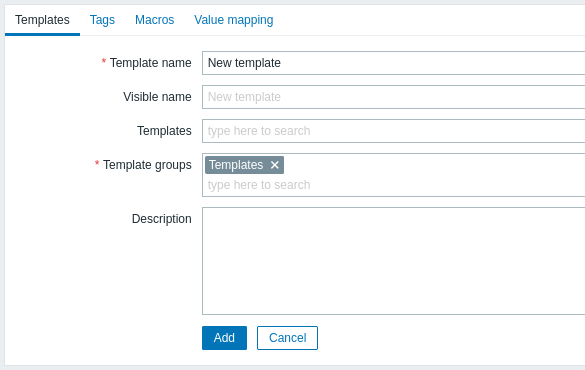Go to the Value mapping tab
585x370 pixels.
coord(234,20)
